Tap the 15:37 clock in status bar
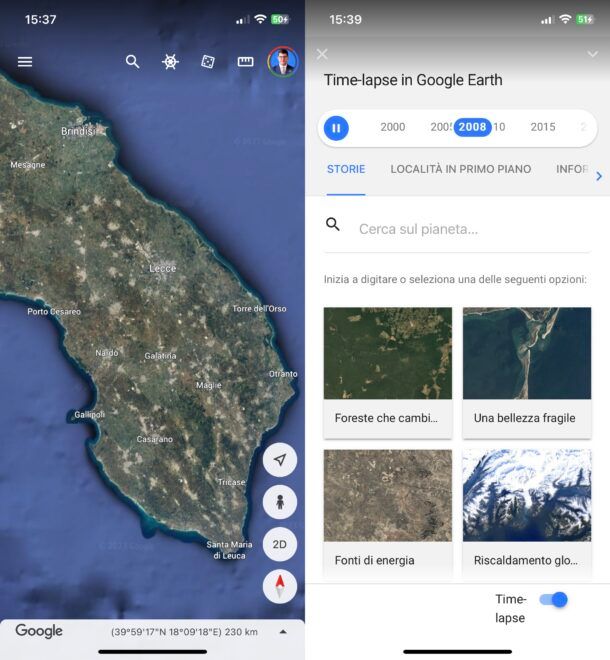Viewport: 610px width, 660px height. coord(40,19)
